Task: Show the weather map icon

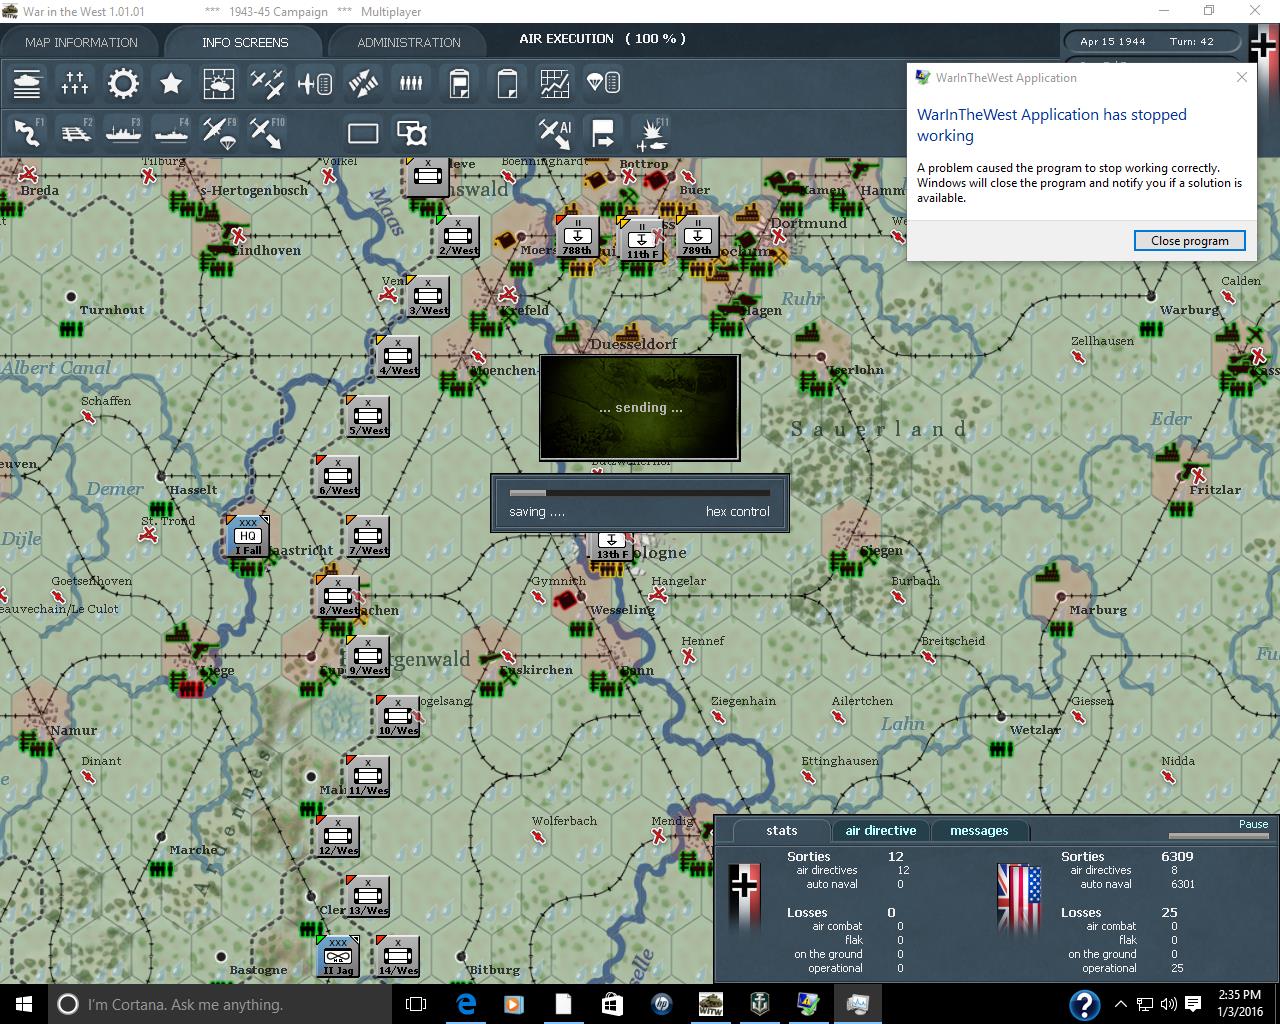Action: (x=219, y=83)
